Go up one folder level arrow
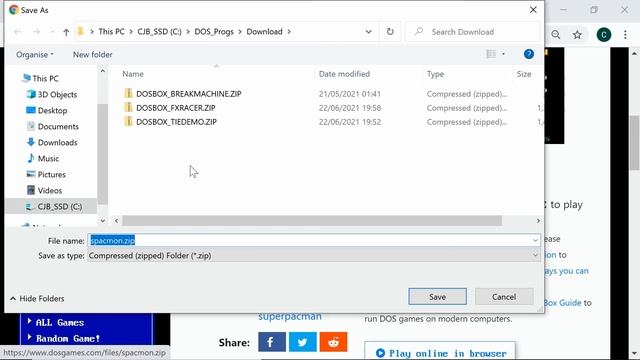This screenshot has width=640, height=360. pos(66,32)
